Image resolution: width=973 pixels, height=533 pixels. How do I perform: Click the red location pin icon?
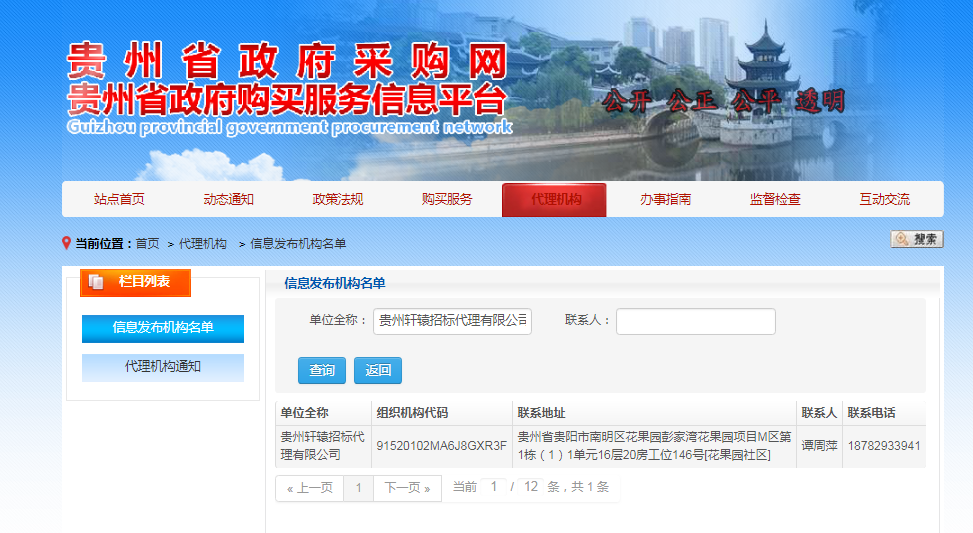tap(67, 243)
